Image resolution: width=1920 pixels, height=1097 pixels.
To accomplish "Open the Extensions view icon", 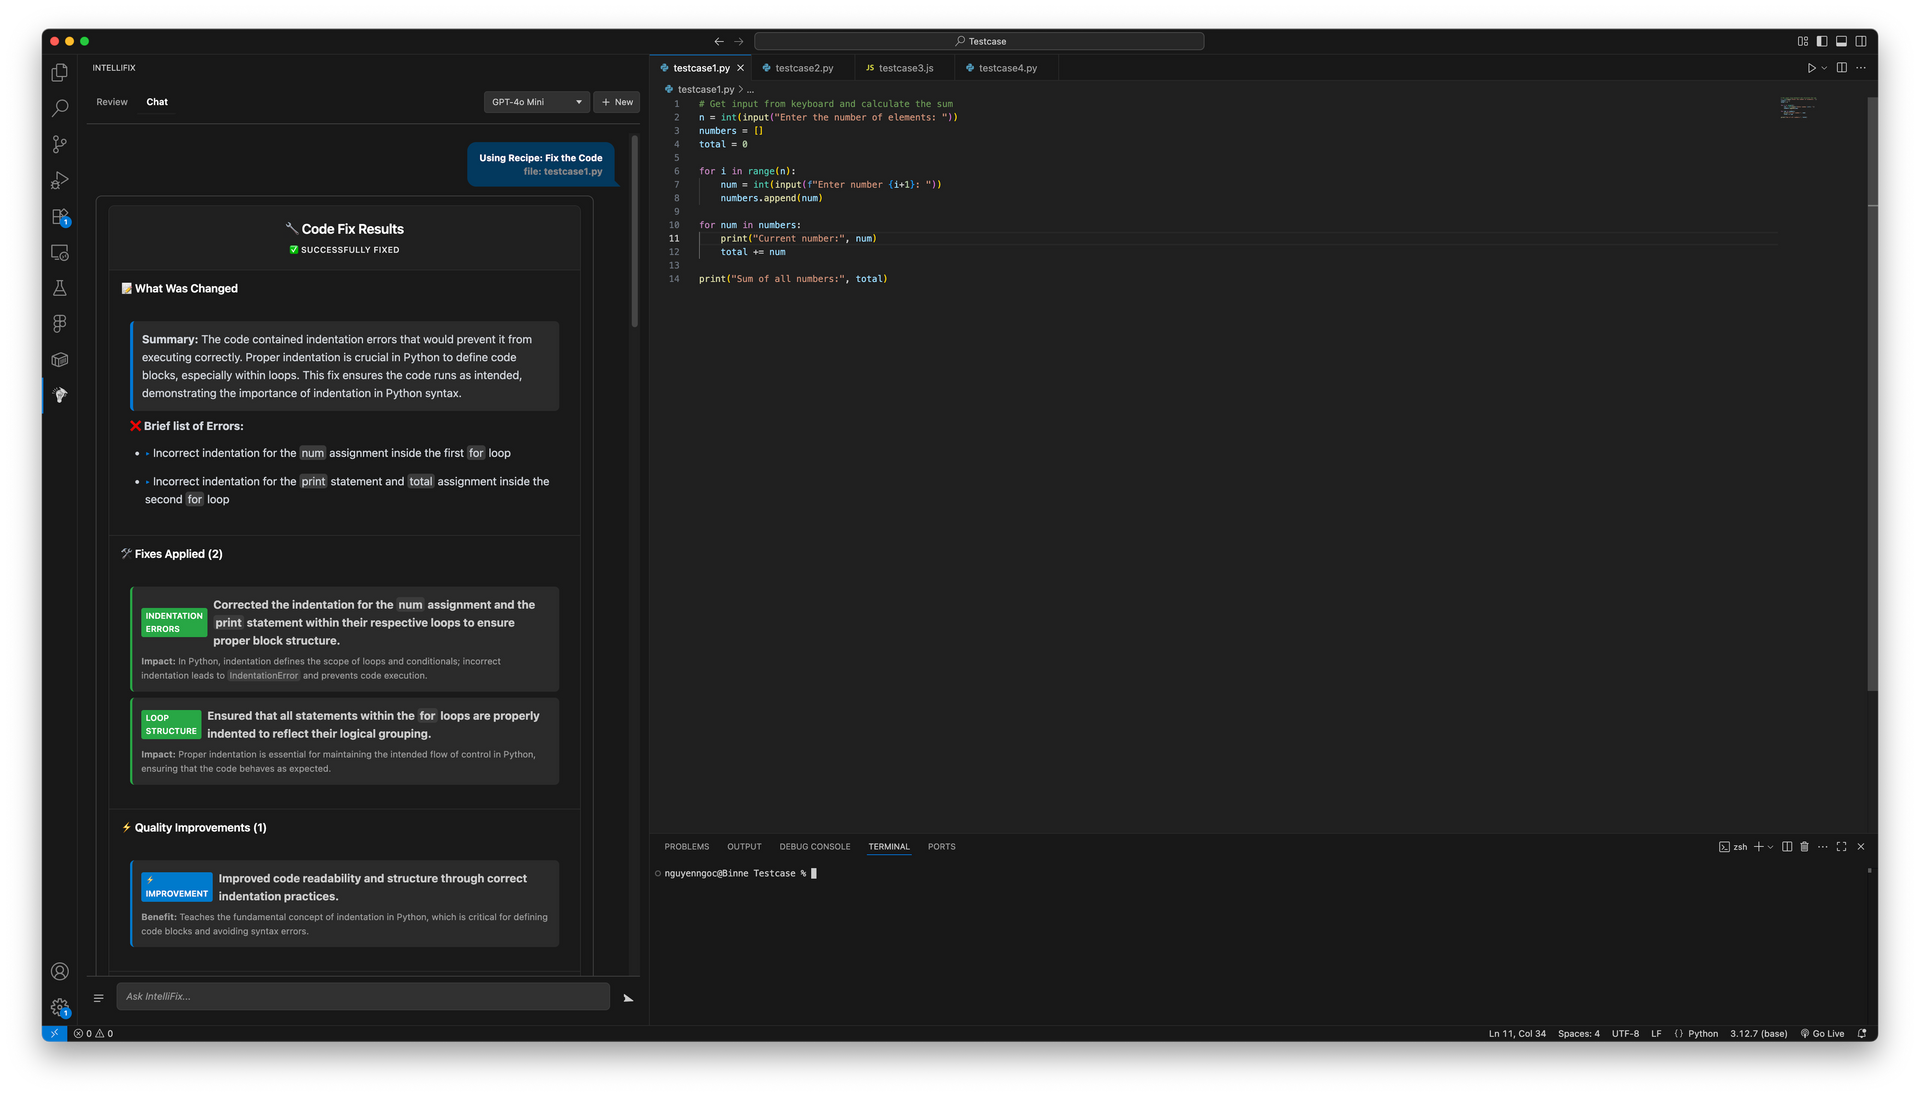I will click(60, 217).
